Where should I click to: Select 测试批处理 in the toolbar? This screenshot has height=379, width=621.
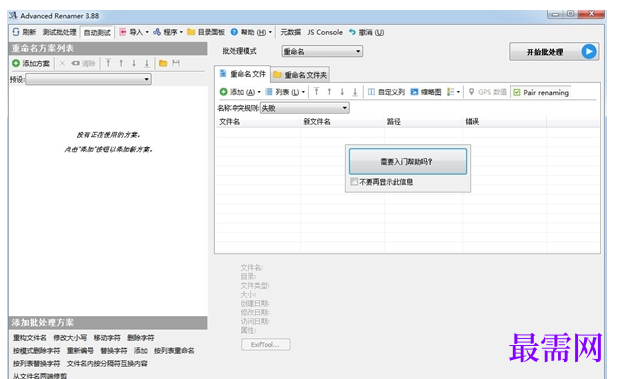click(x=59, y=32)
